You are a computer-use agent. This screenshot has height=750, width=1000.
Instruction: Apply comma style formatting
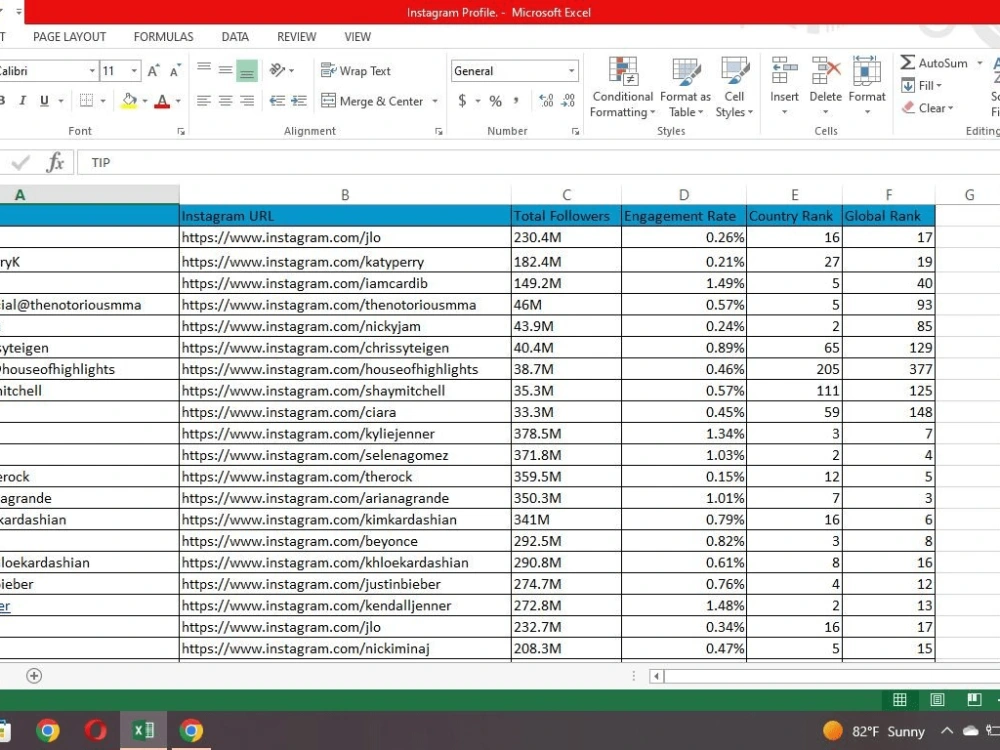click(x=515, y=101)
